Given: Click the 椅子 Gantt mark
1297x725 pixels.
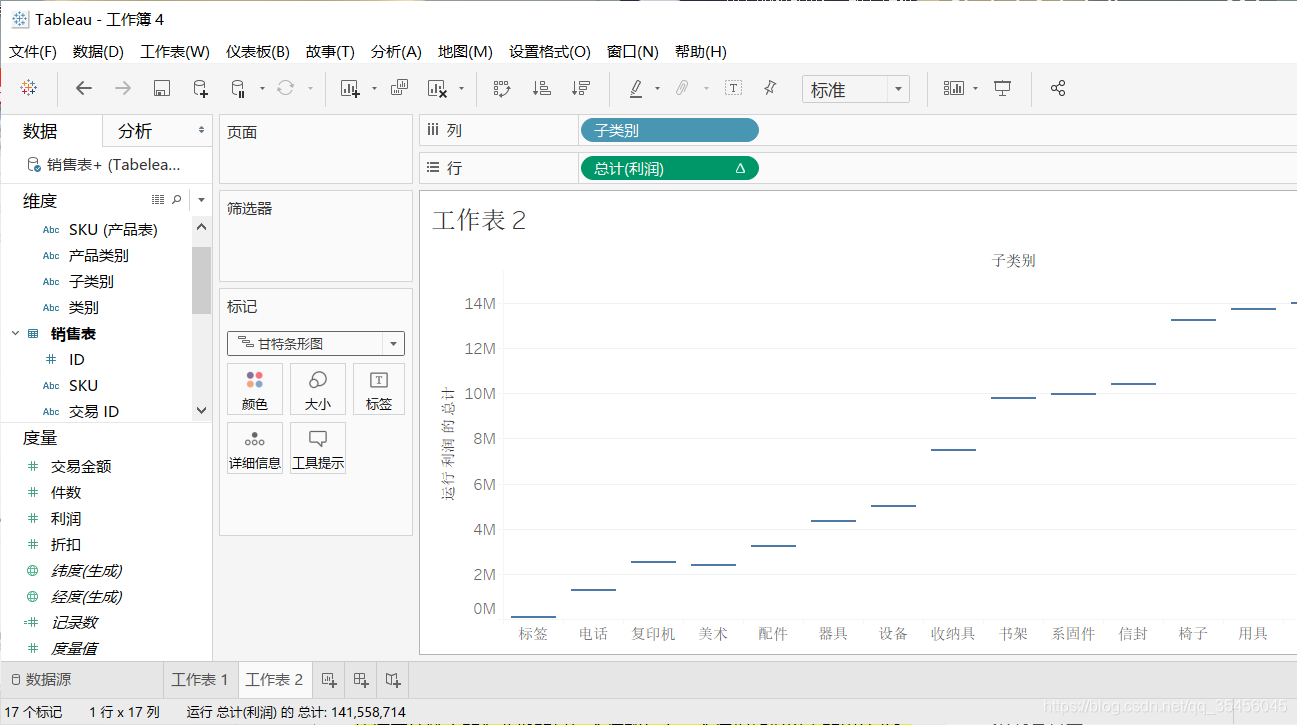Looking at the screenshot, I should [1193, 320].
